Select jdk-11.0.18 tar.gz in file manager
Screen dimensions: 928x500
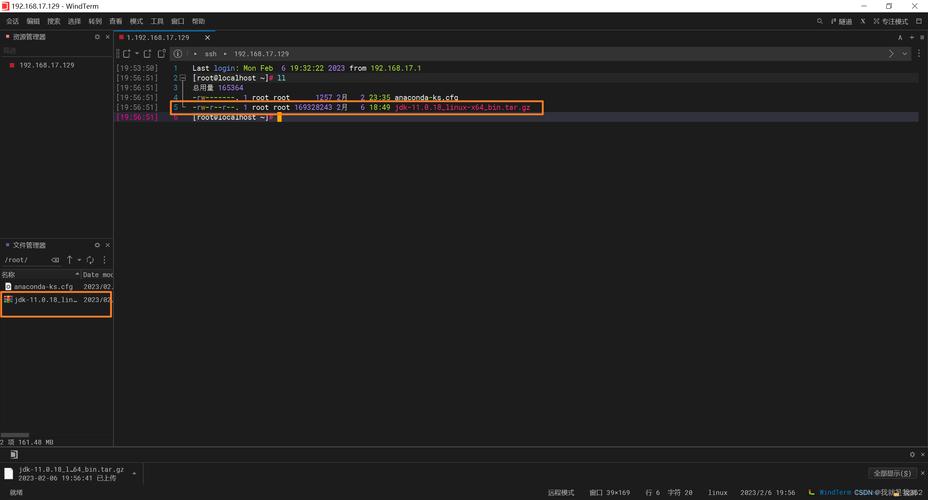[45, 299]
